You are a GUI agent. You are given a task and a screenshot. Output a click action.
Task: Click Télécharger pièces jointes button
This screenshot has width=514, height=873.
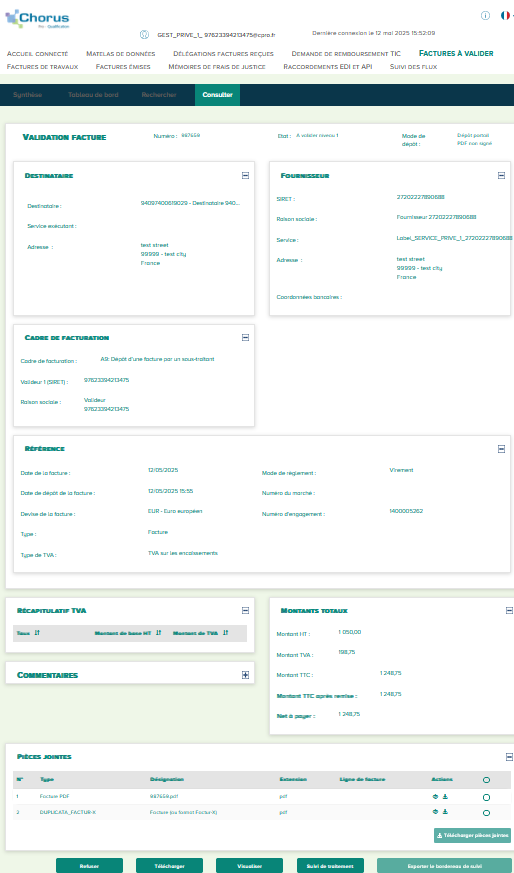coord(472,835)
